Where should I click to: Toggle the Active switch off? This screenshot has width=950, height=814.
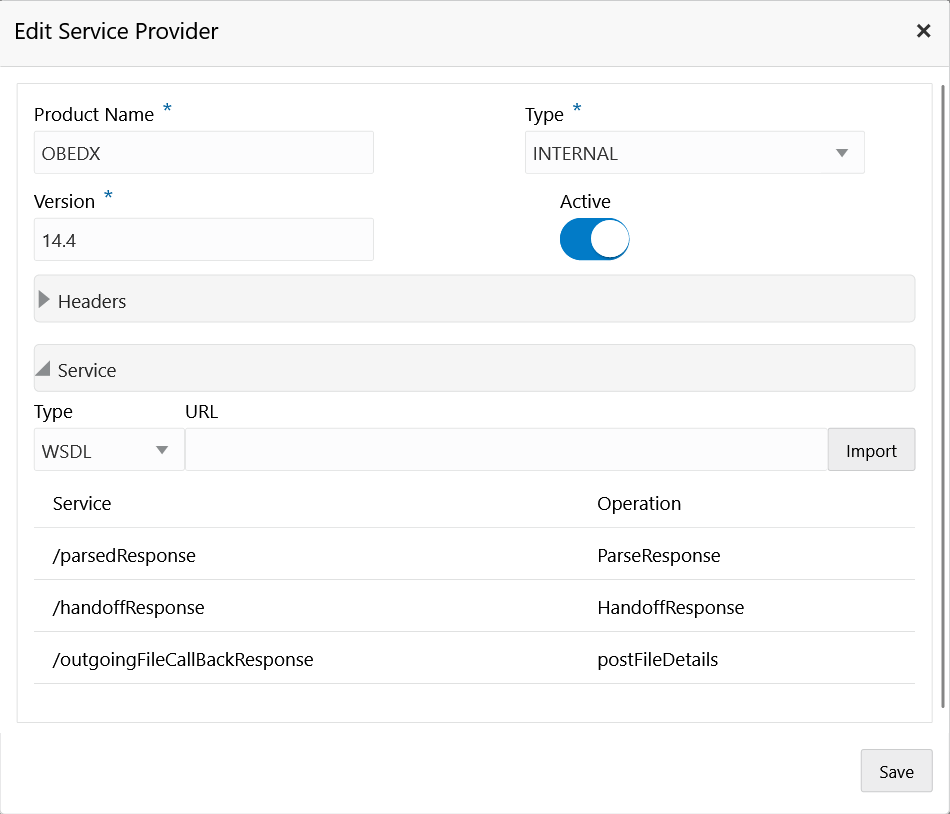pyautogui.click(x=594, y=240)
